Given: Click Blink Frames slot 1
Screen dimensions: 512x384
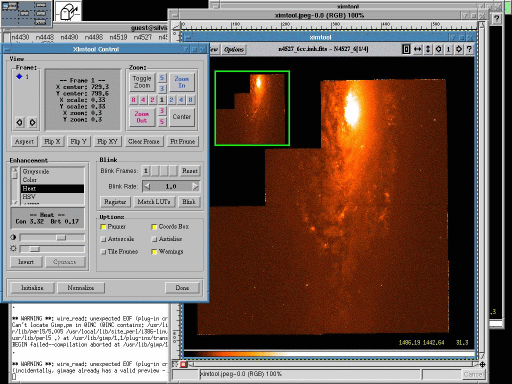Looking at the screenshot, I should [146, 171].
